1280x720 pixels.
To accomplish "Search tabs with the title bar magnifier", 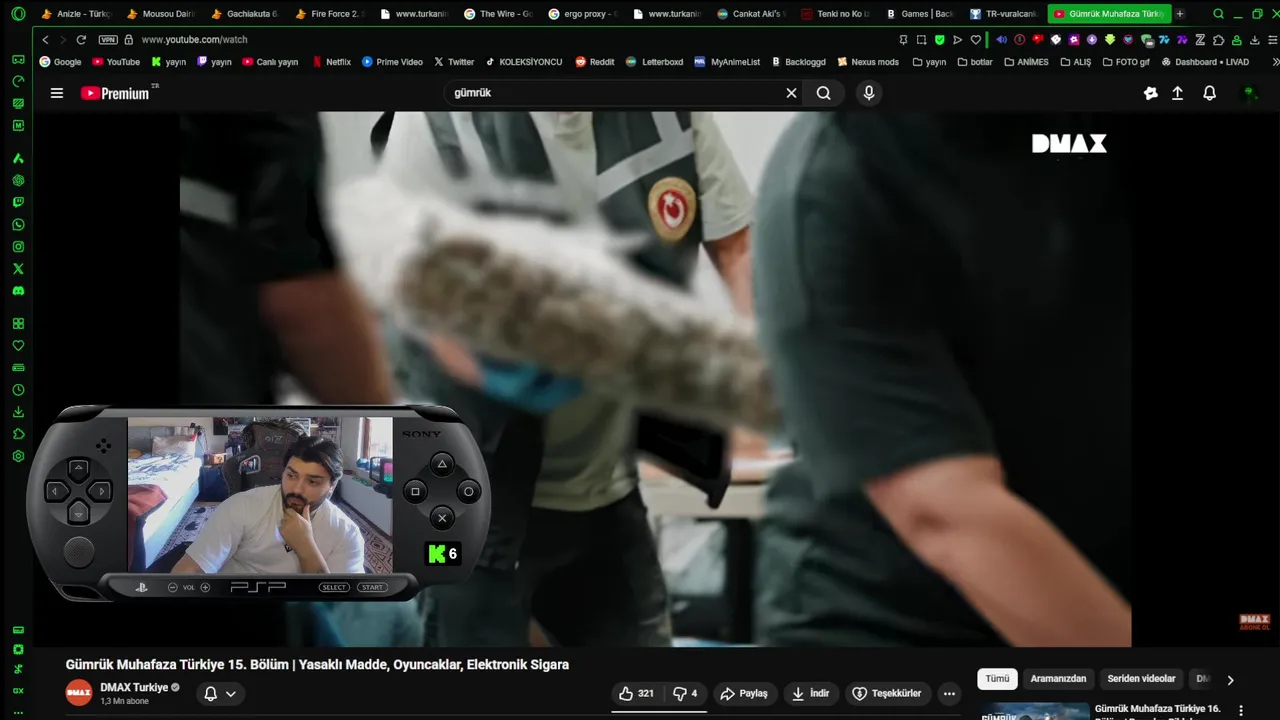I will coord(1217,14).
